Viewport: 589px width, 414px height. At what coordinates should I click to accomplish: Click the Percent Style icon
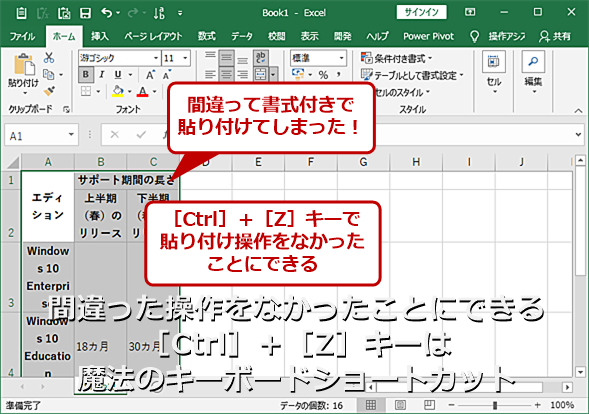tap(323, 75)
